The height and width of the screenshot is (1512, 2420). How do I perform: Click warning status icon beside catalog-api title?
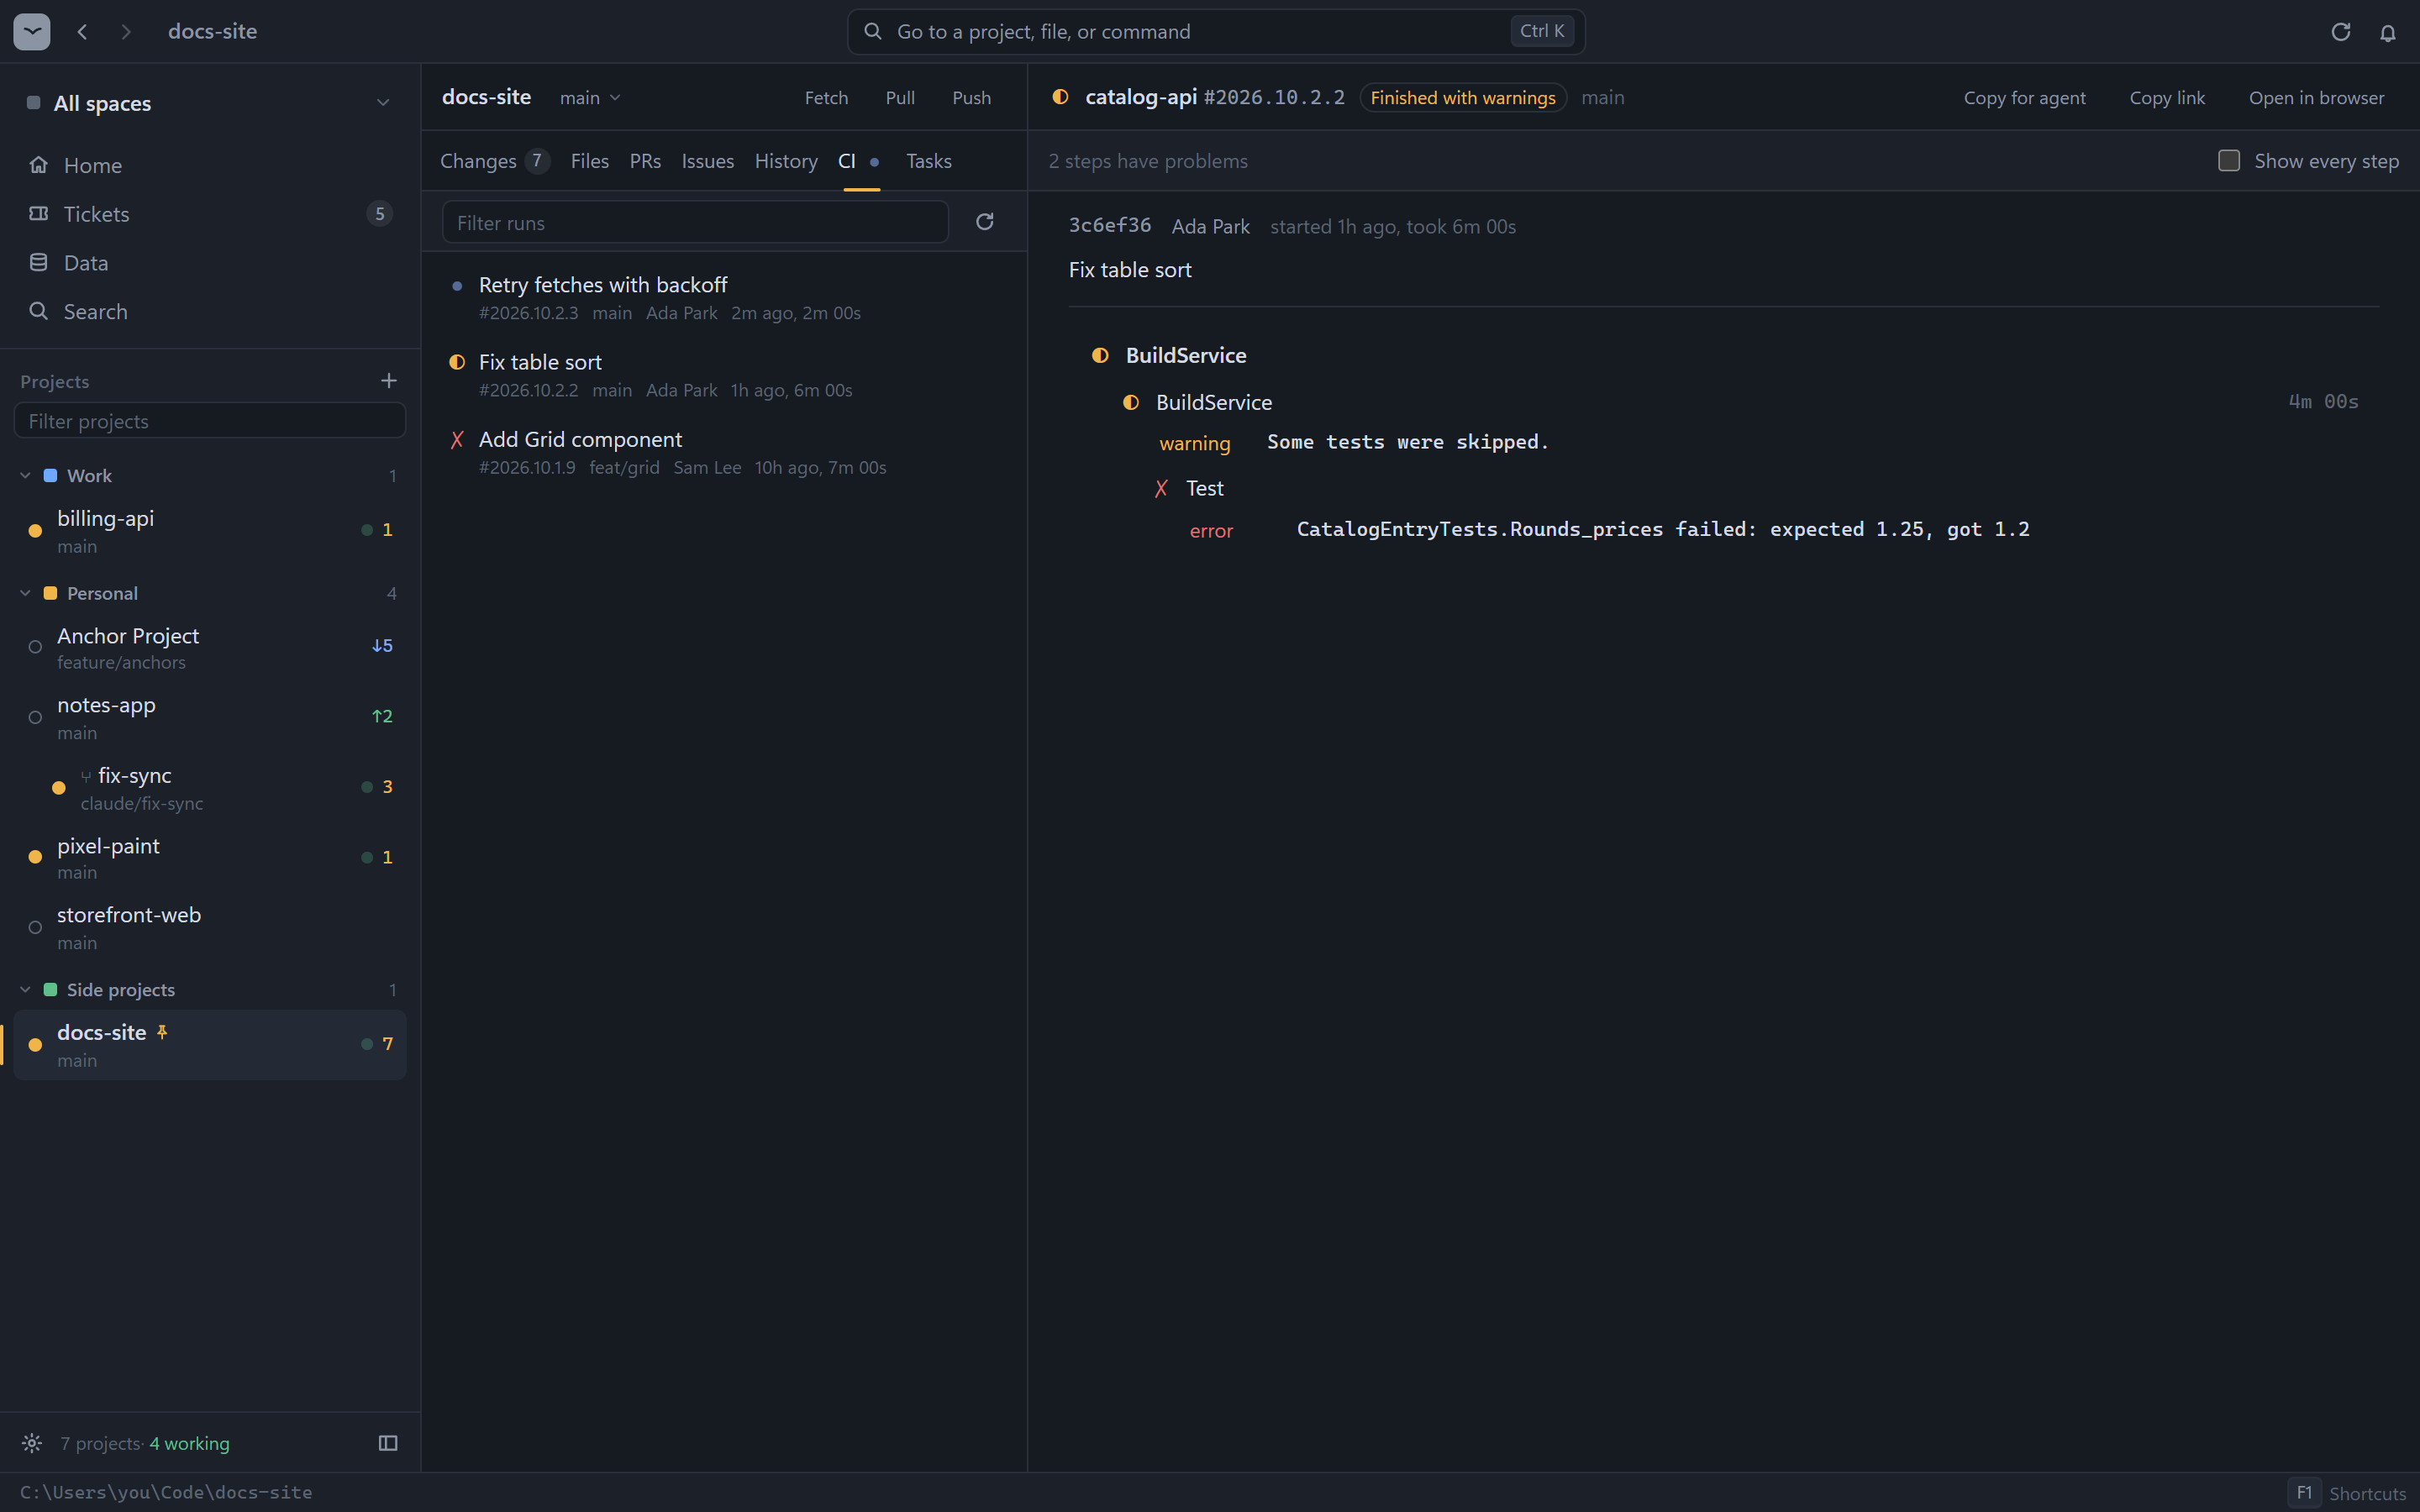(x=1060, y=97)
